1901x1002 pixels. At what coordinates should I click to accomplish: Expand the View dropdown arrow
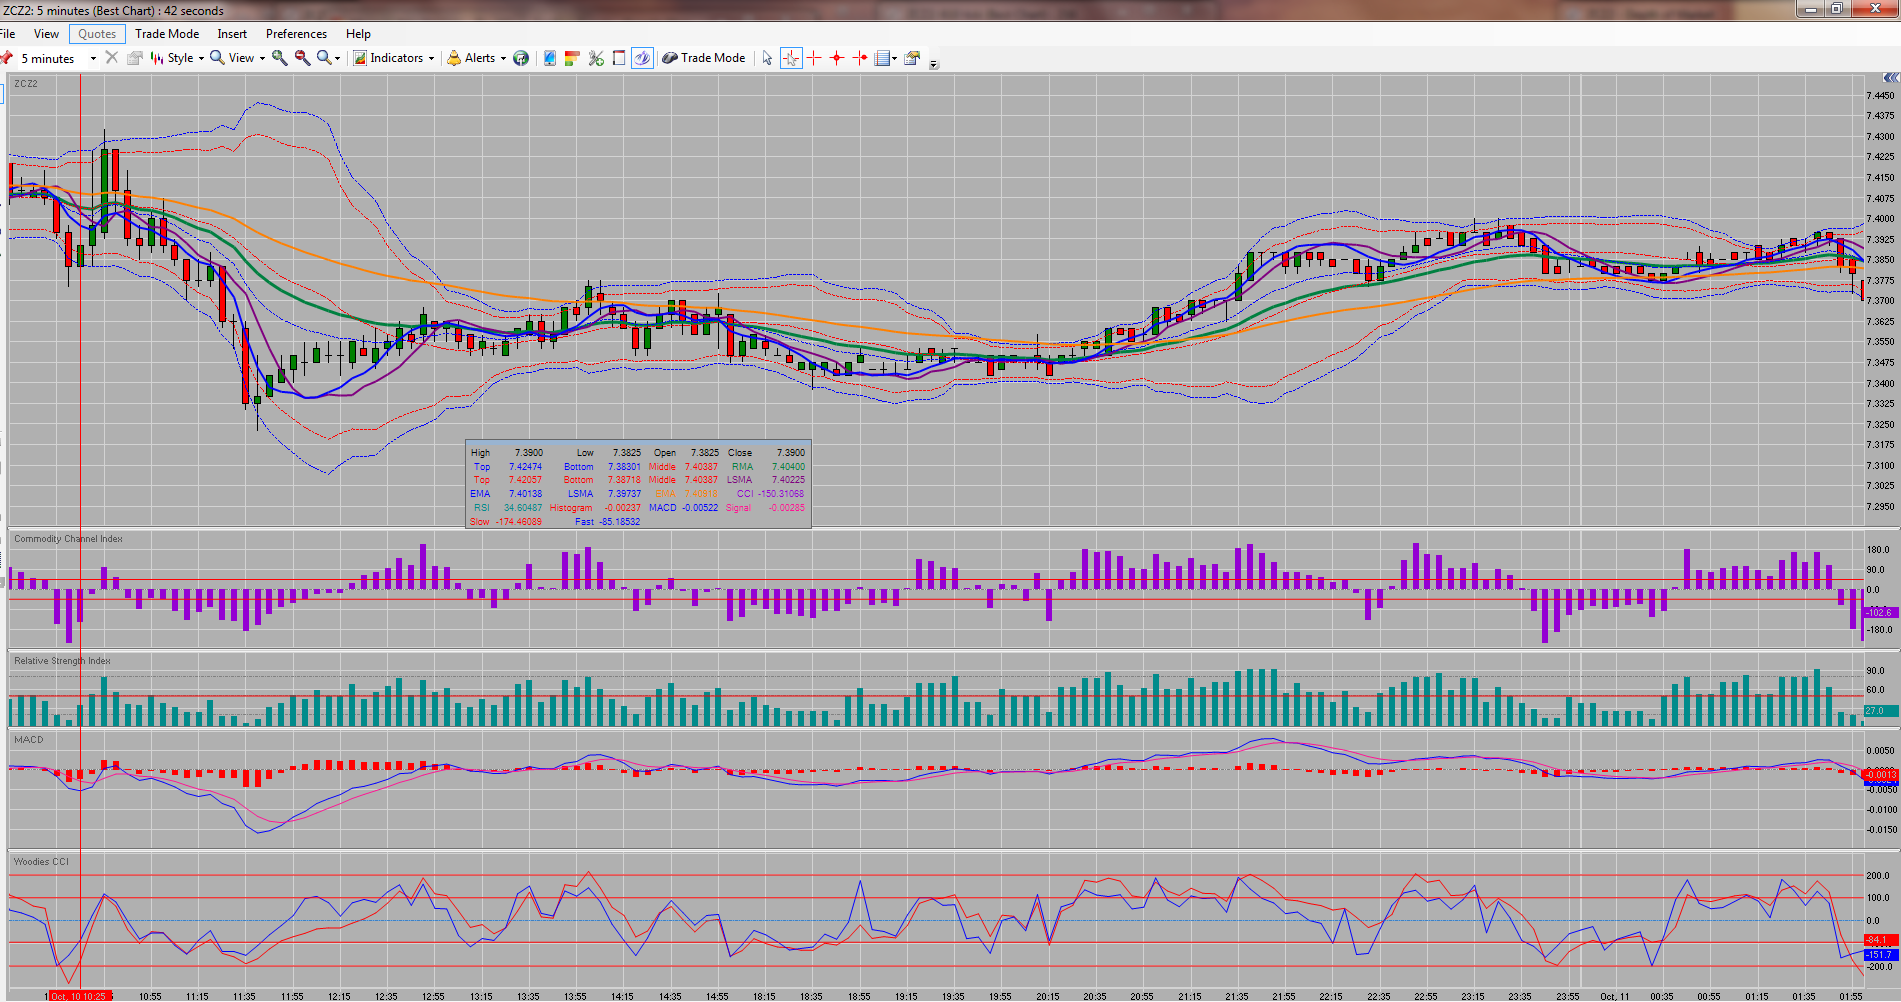click(262, 58)
